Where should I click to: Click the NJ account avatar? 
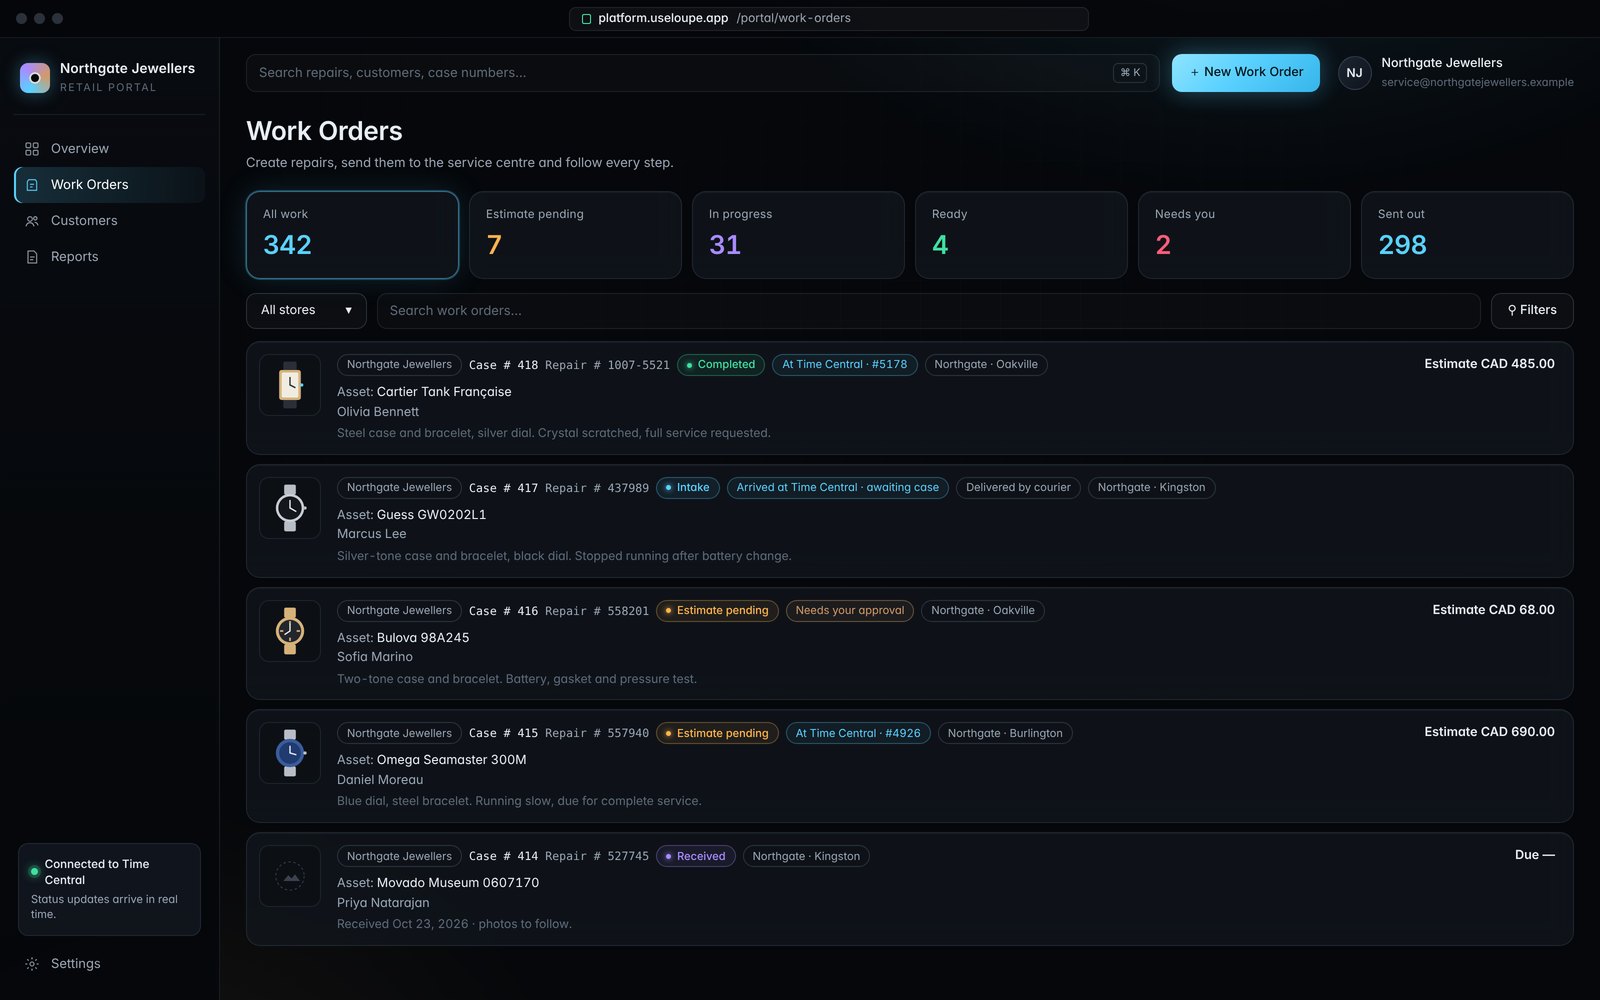click(1354, 73)
